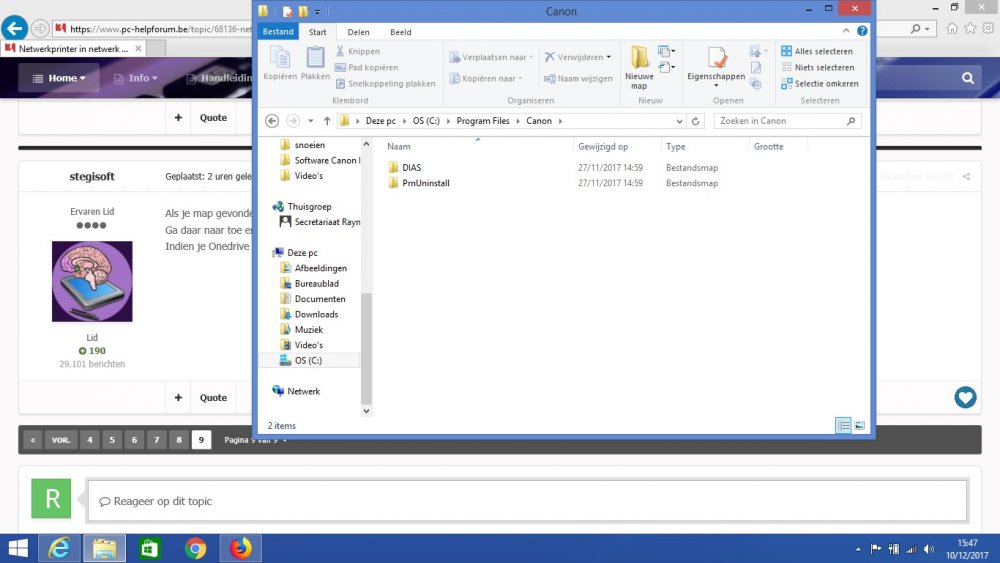Switch to large thumbnails view

859,426
